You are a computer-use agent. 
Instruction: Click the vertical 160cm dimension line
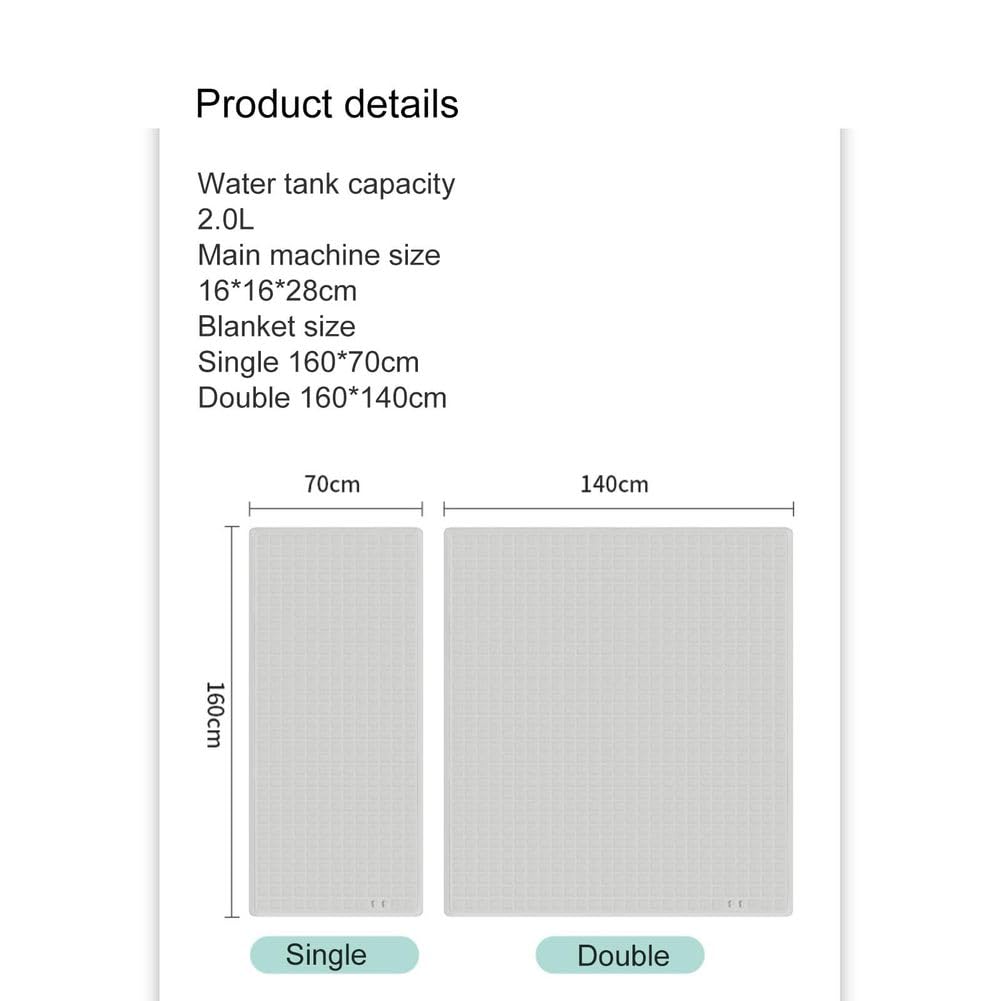click(231, 721)
